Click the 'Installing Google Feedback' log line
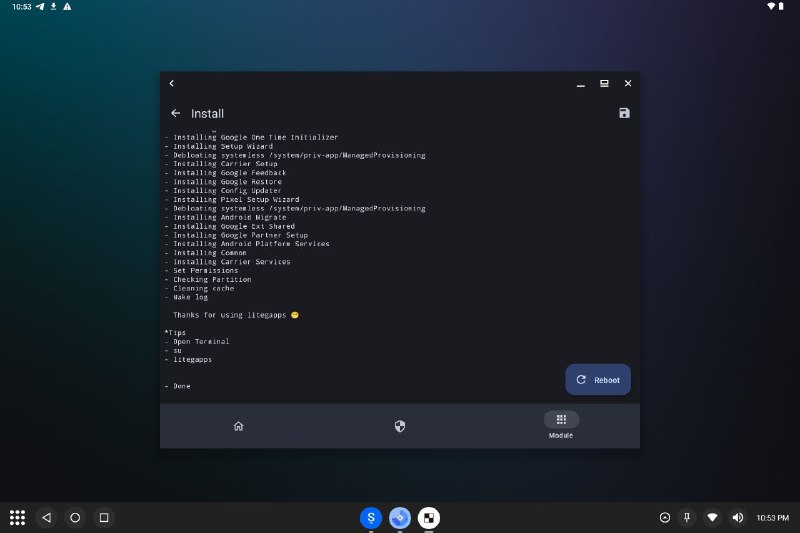Viewport: 800px width, 533px height. click(226, 173)
